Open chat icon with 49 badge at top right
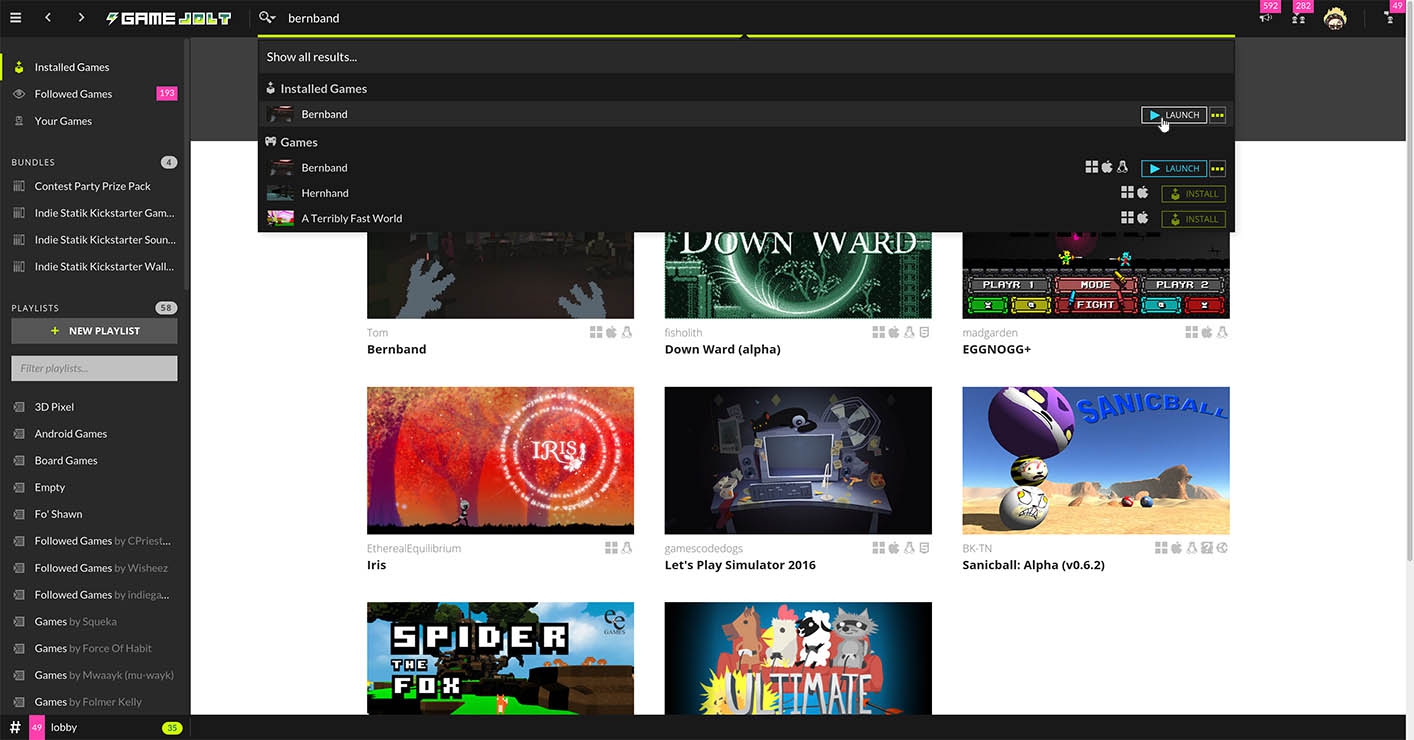The width and height of the screenshot is (1414, 740). pyautogui.click(x=1390, y=18)
